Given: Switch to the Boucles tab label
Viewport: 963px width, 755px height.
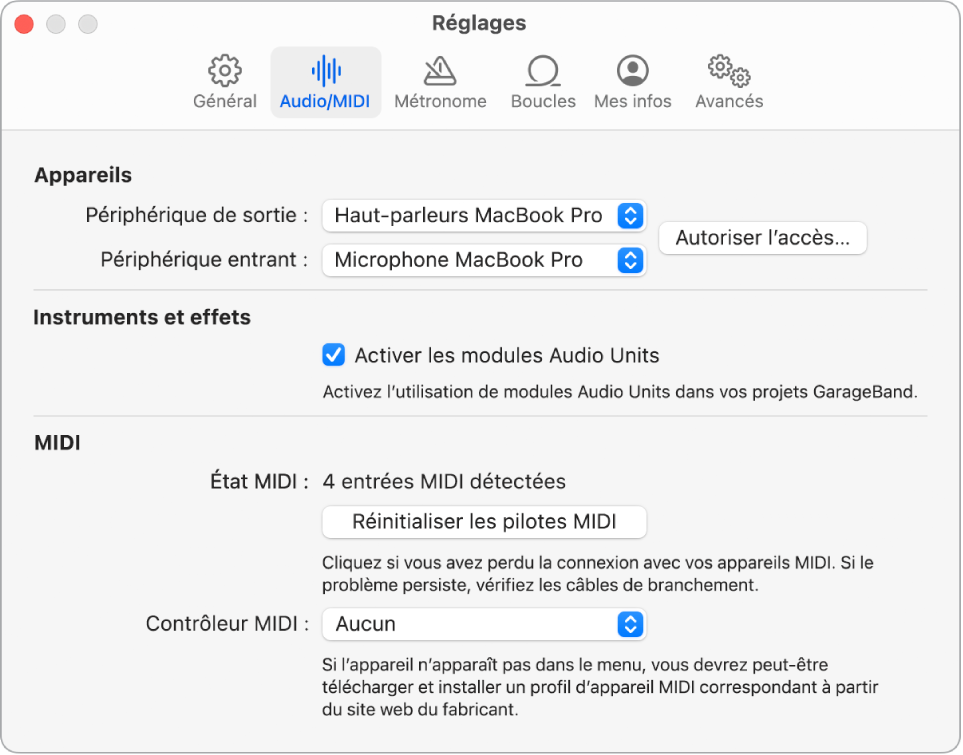Looking at the screenshot, I should (542, 101).
